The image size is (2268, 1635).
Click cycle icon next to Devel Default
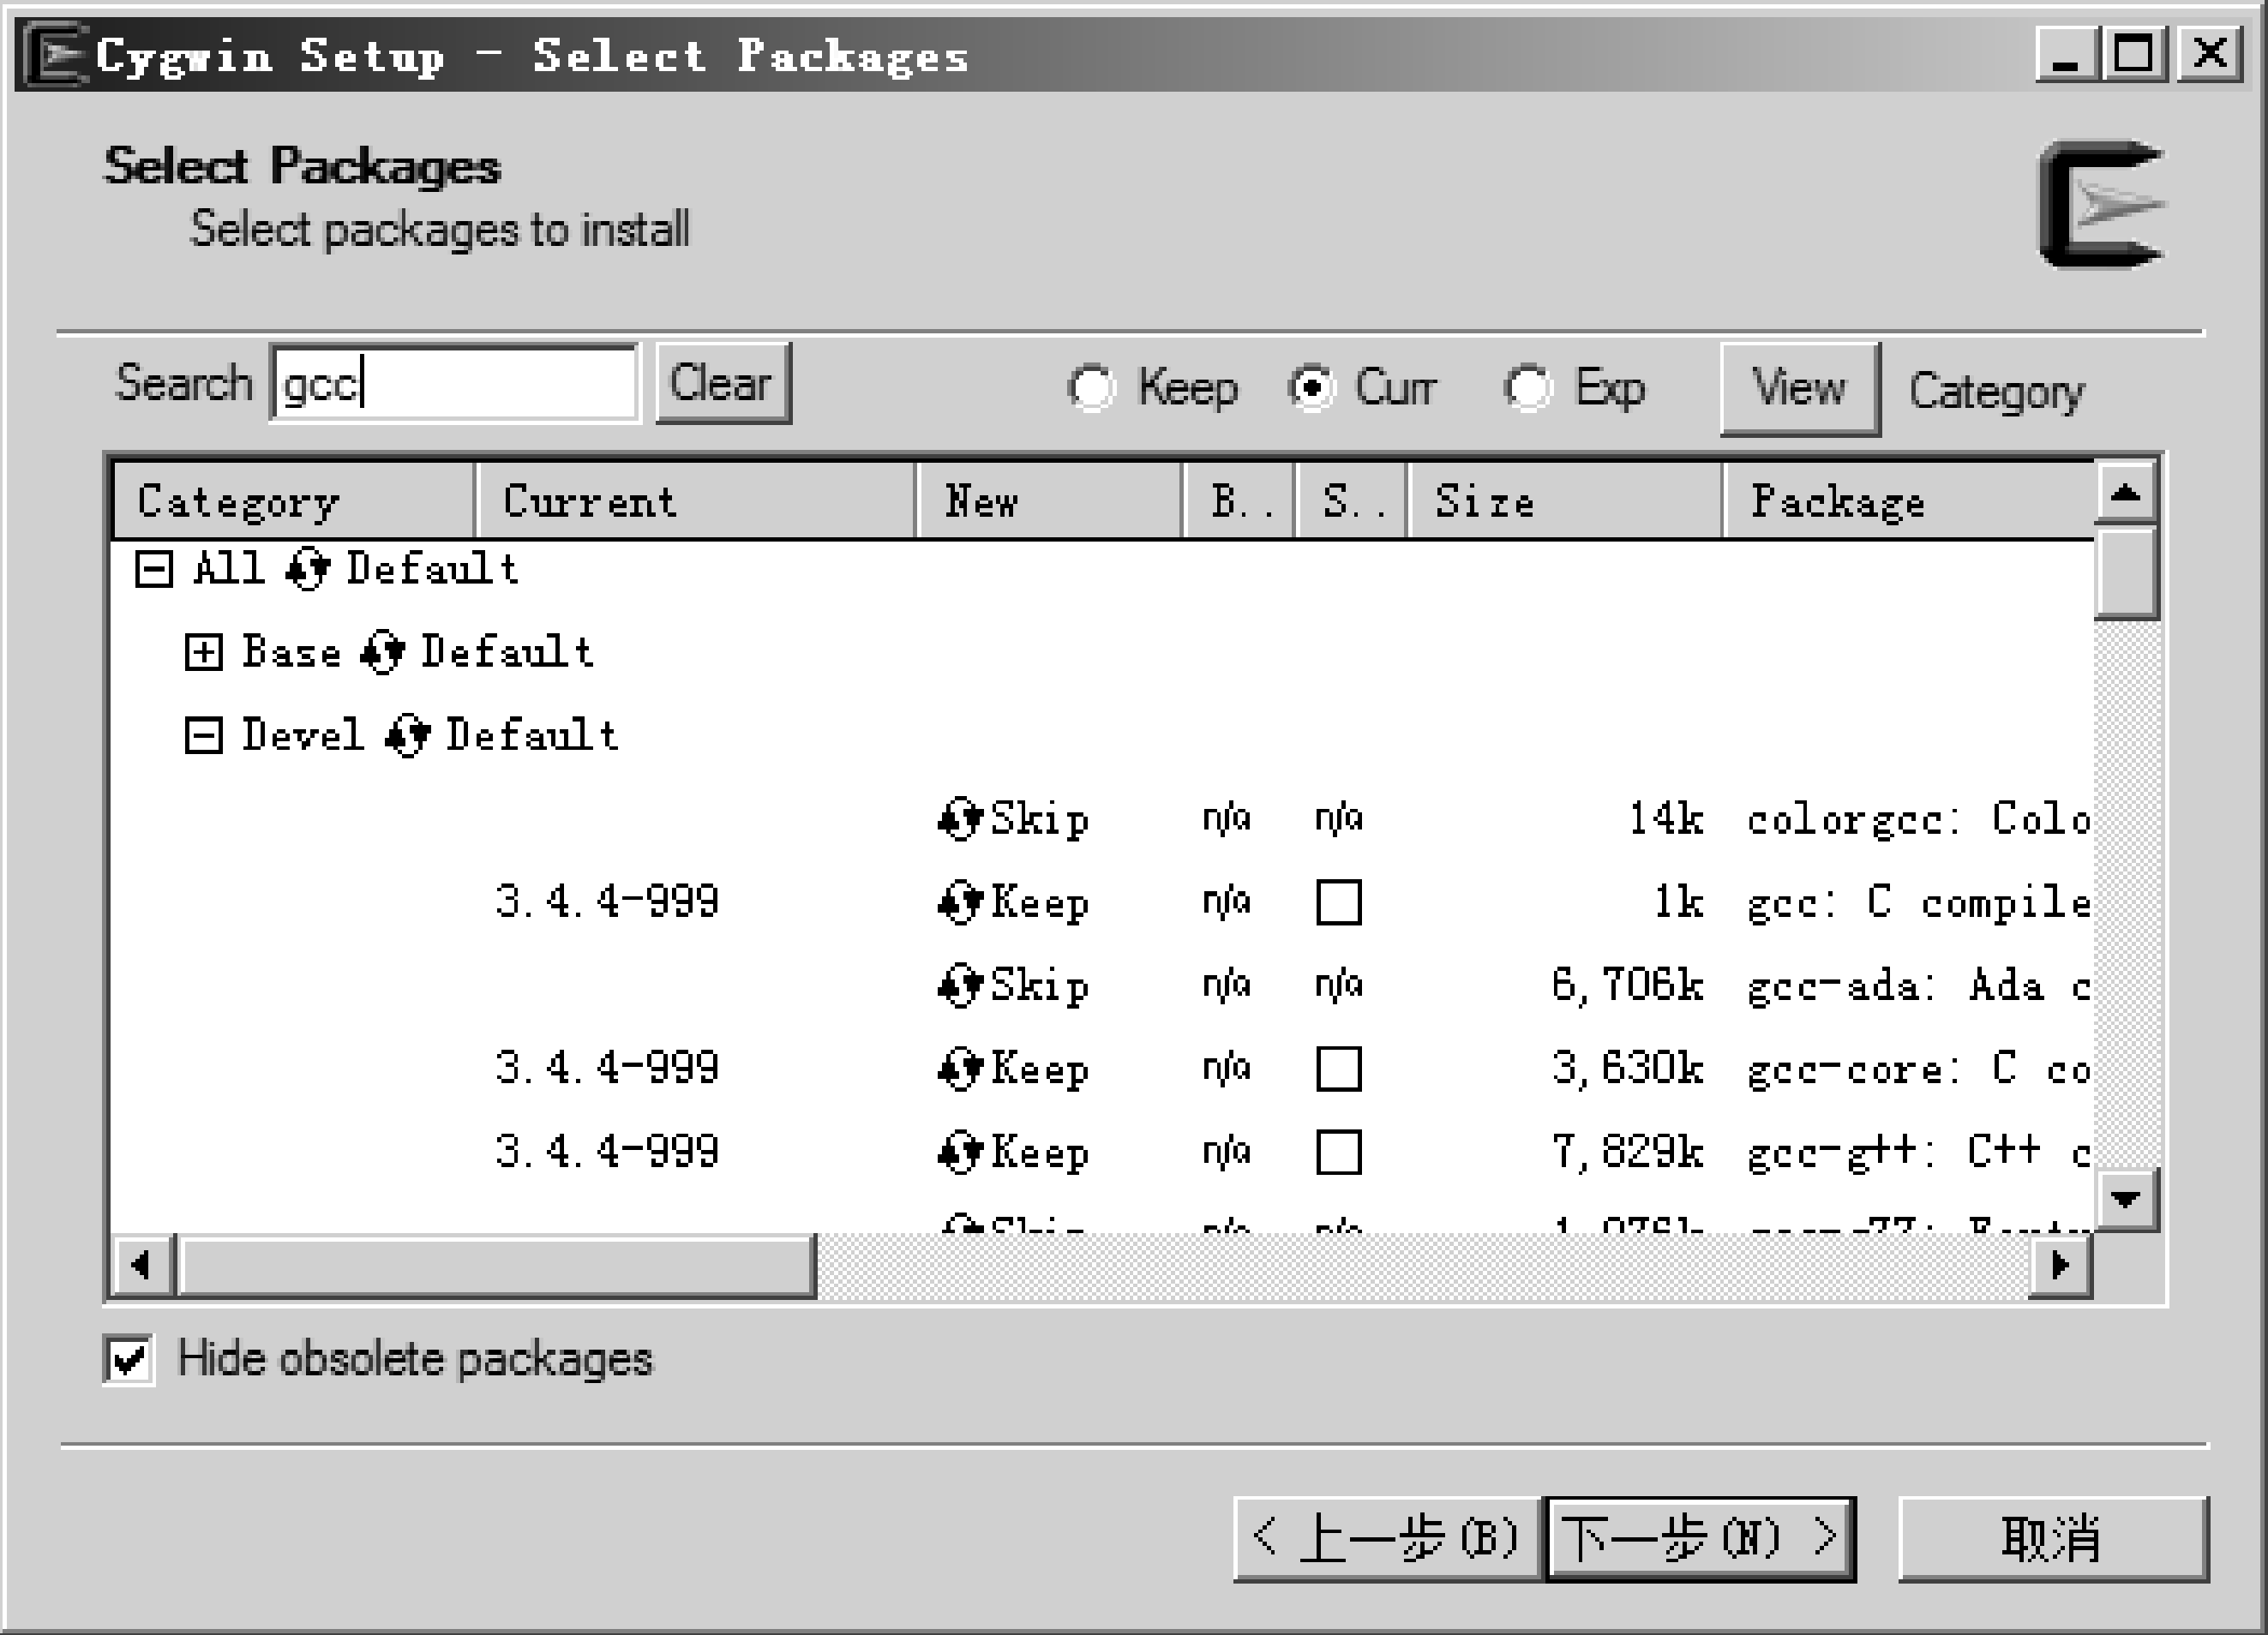[x=406, y=736]
